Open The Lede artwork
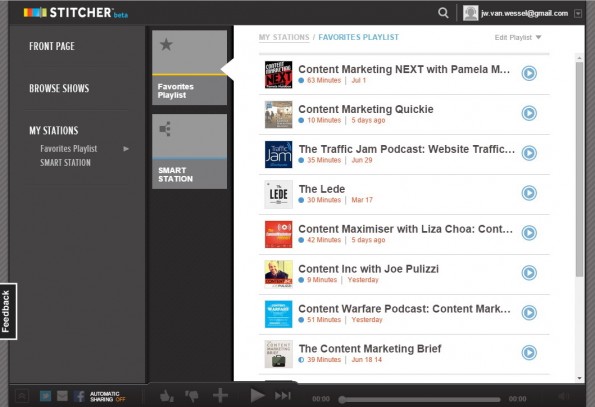This screenshot has width=595, height=407. click(x=279, y=195)
